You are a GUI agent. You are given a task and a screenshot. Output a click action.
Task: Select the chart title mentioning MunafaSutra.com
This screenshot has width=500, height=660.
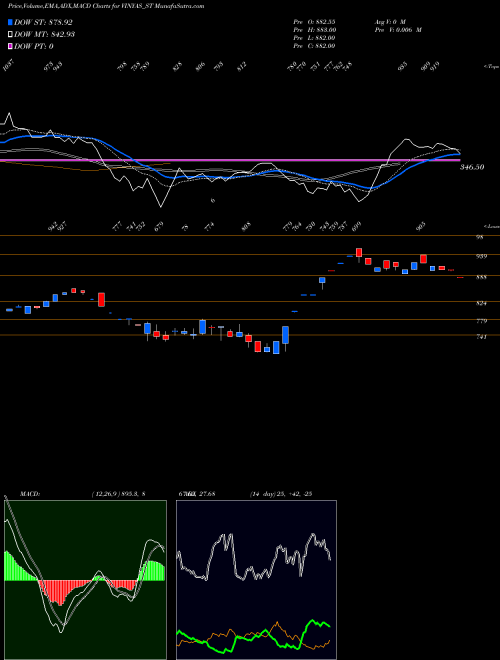[106, 6]
